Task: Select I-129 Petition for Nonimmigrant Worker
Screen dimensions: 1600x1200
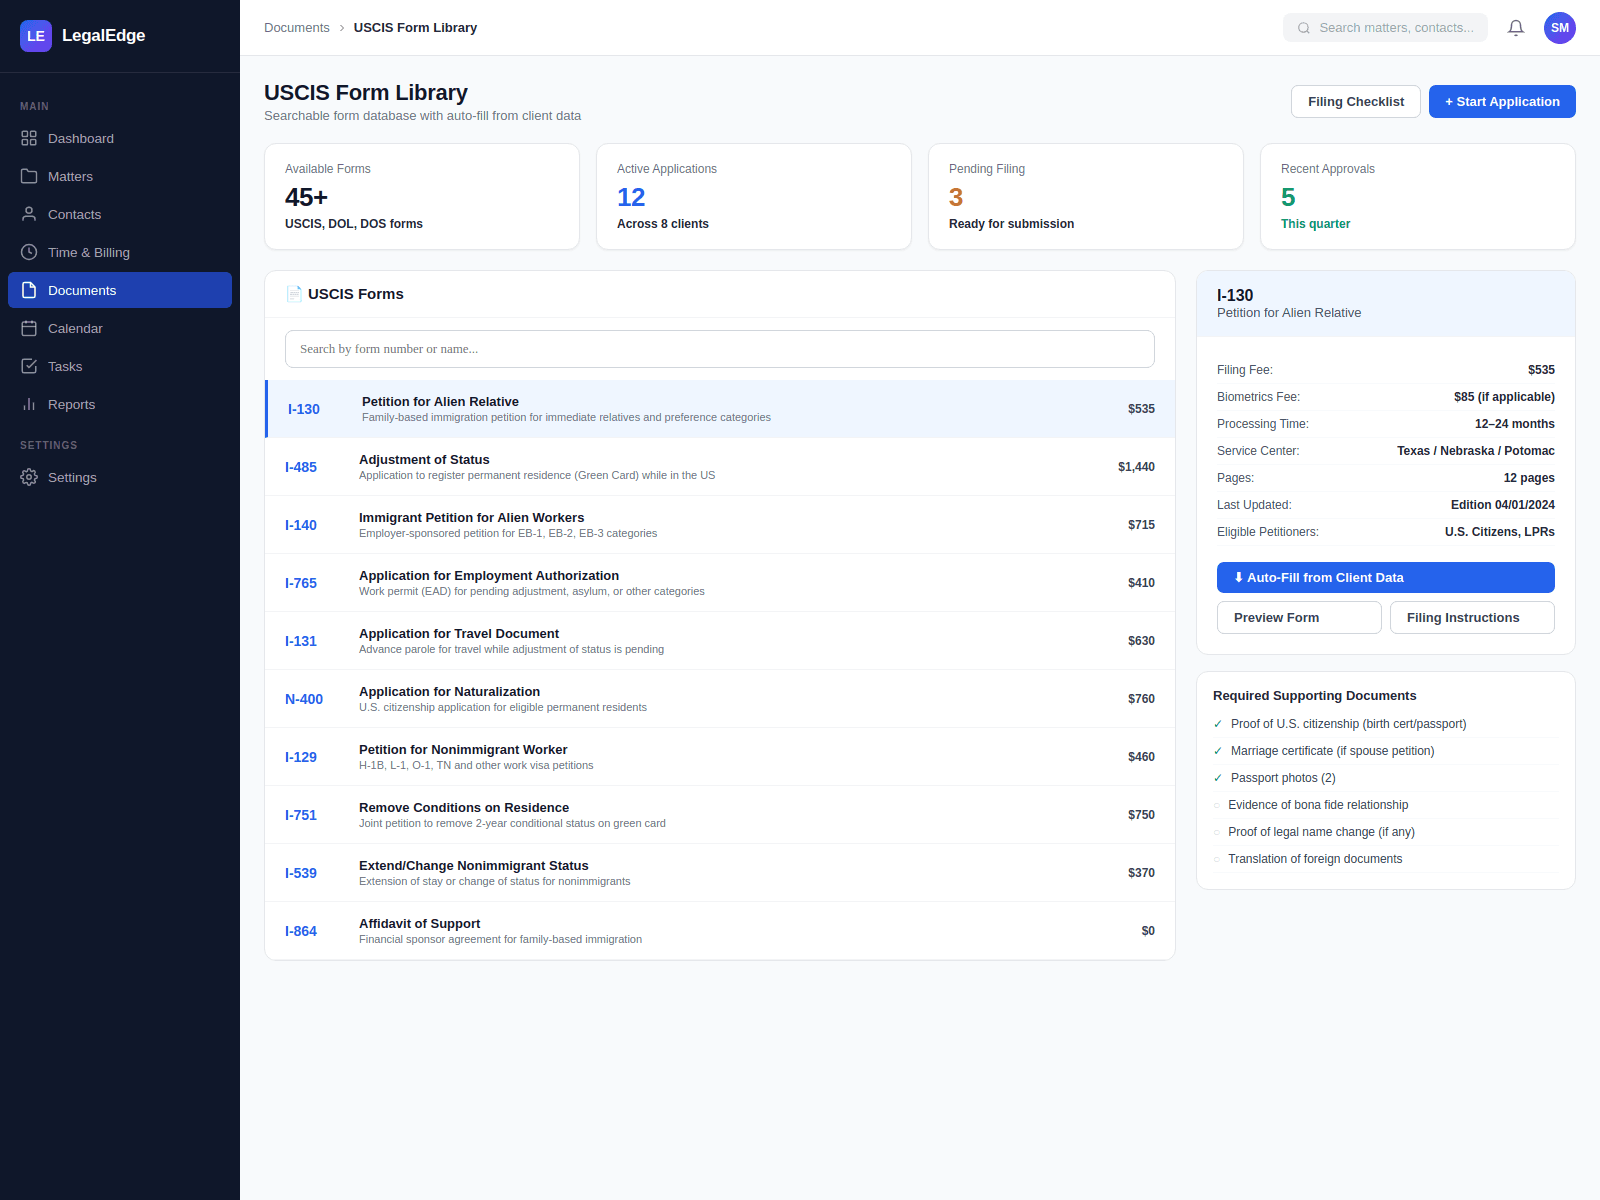Action: coord(720,757)
